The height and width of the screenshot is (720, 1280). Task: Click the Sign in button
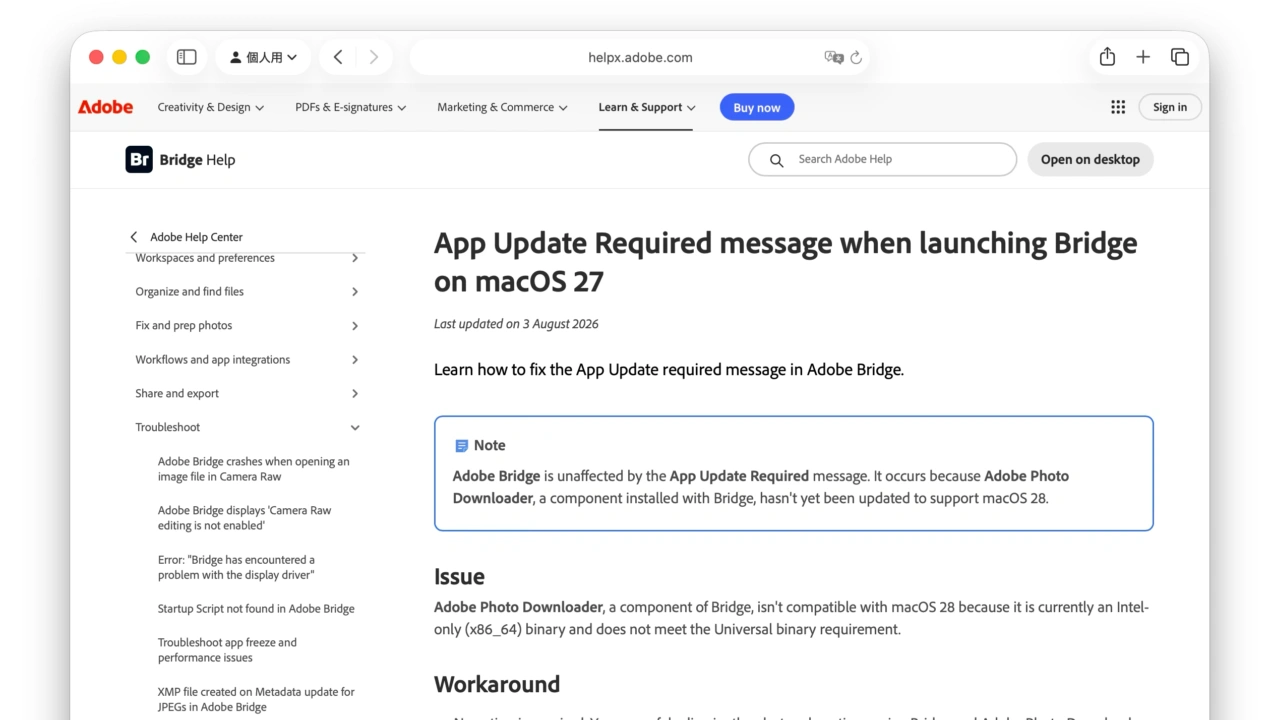tap(1170, 107)
